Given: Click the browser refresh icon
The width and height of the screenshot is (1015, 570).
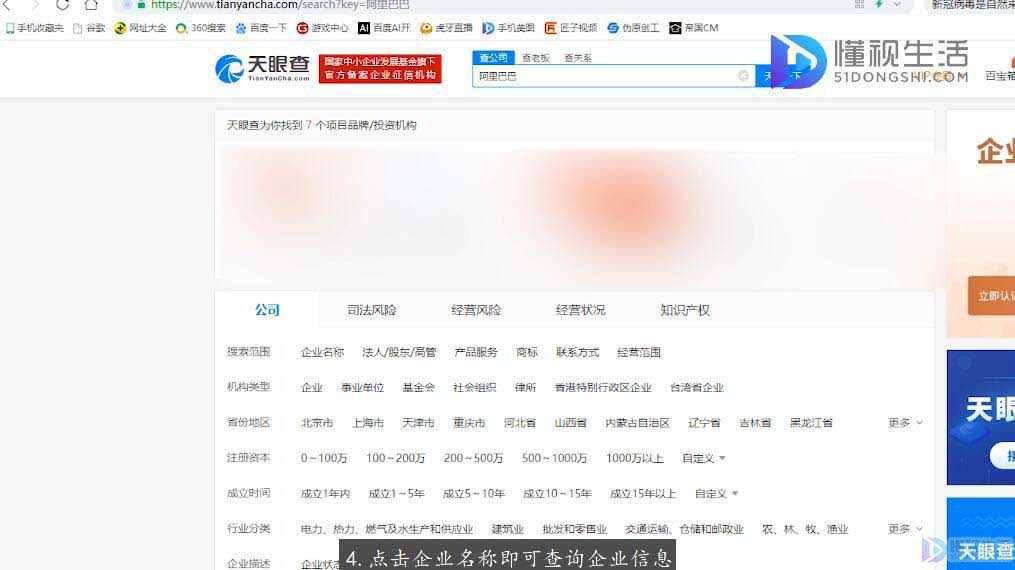Looking at the screenshot, I should [62, 5].
